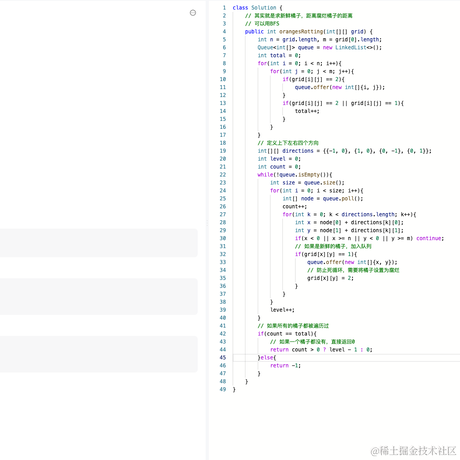Click the highlighted '}else{' line
Screen dimensions: 460x460
(267, 358)
